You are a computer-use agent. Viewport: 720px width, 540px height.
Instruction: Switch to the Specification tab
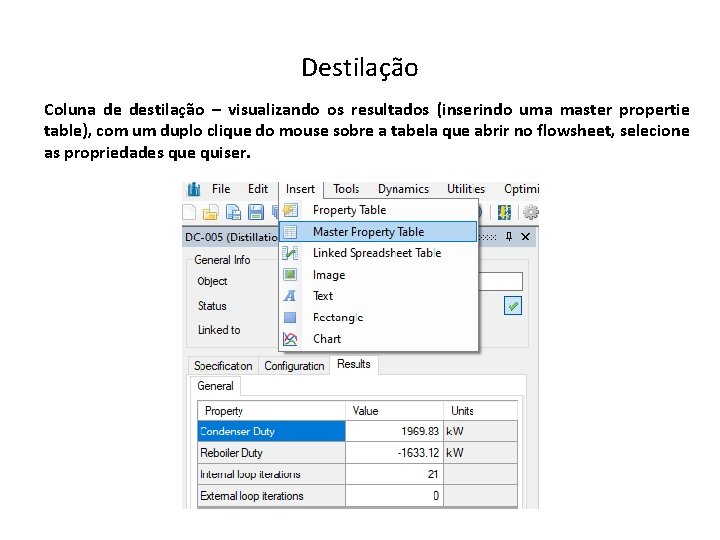point(223,366)
